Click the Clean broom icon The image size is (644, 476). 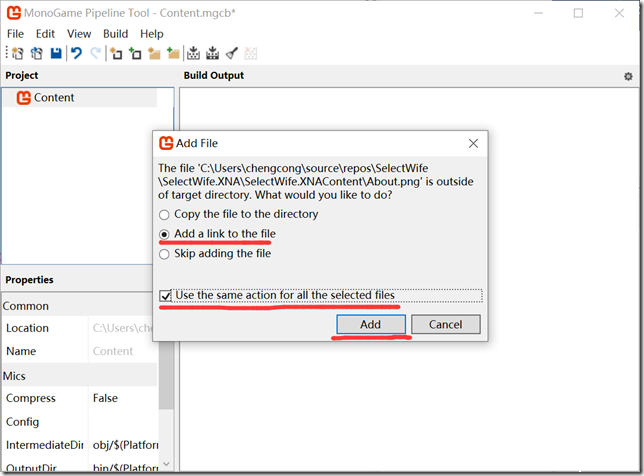point(232,53)
